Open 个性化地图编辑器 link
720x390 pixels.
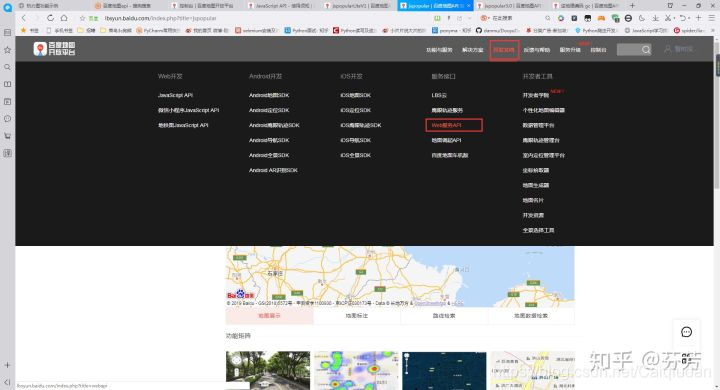(x=544, y=110)
